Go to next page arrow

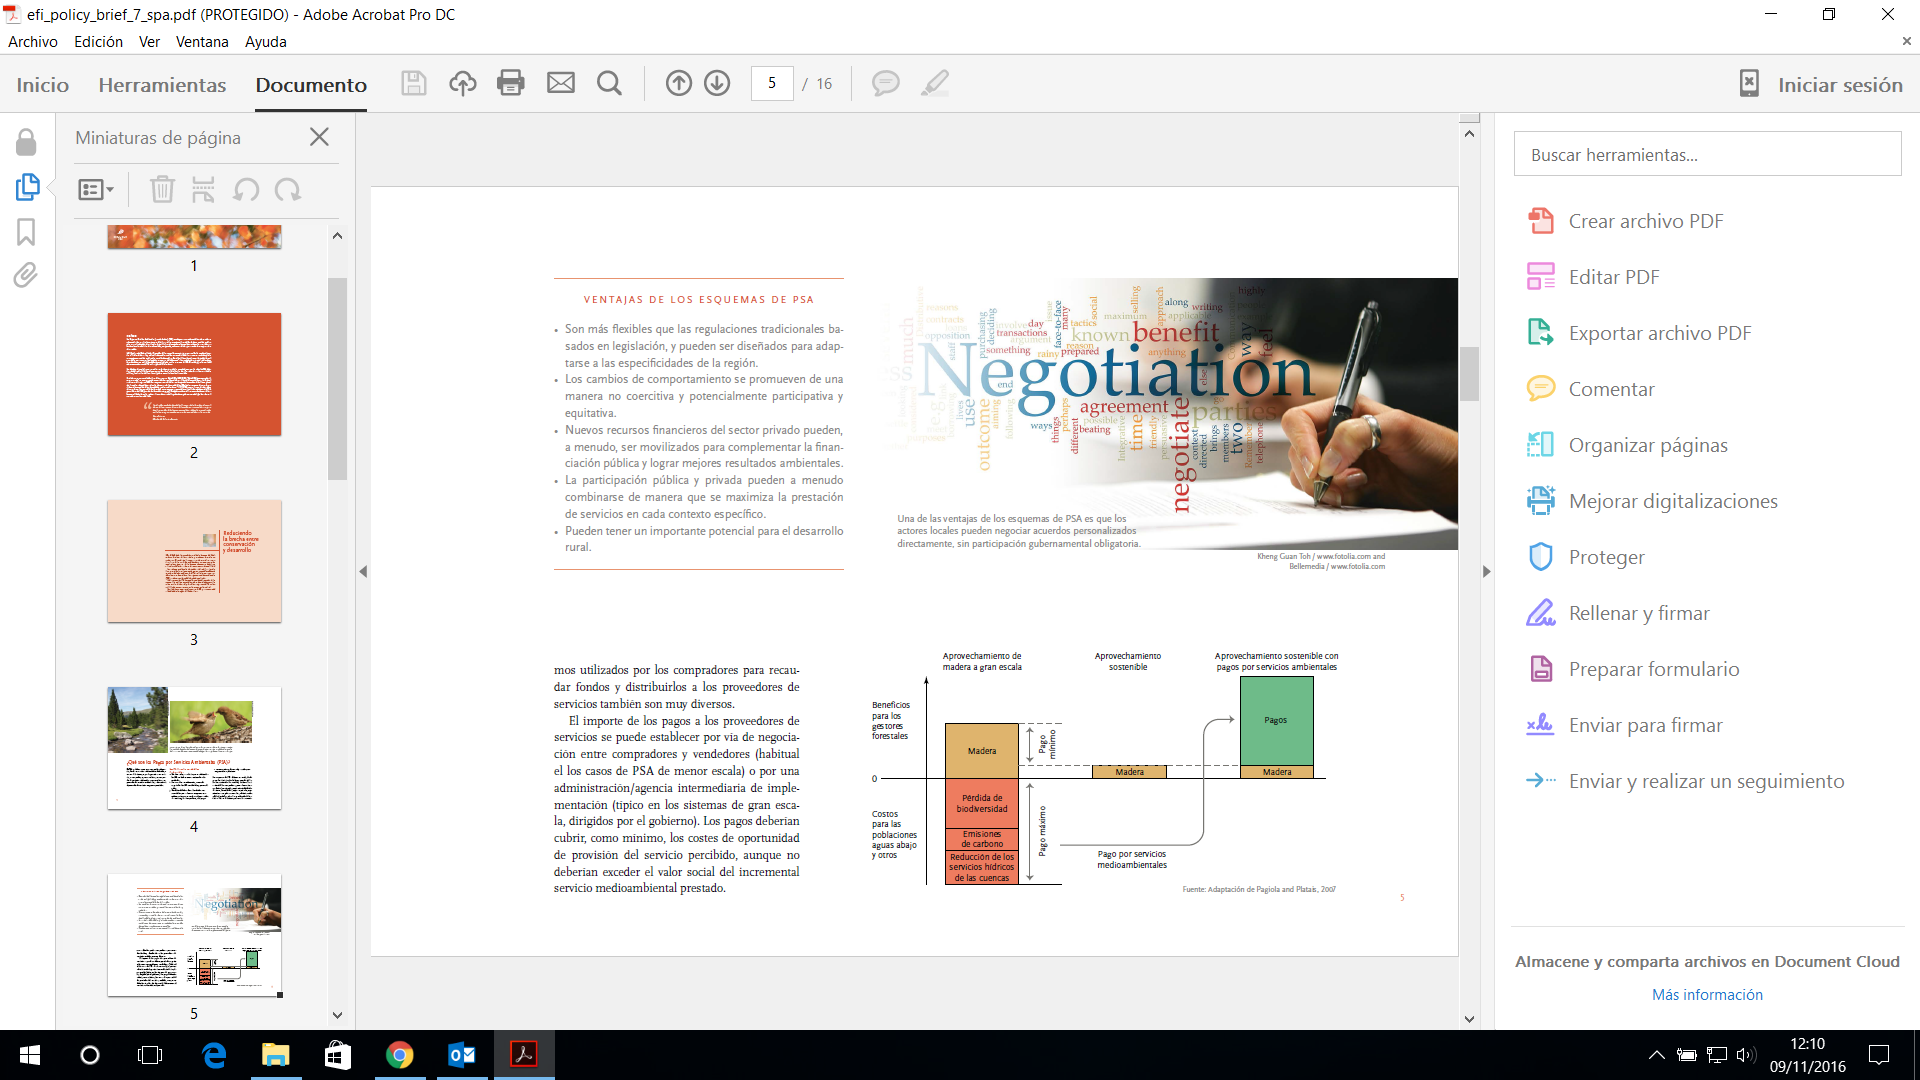pyautogui.click(x=717, y=84)
